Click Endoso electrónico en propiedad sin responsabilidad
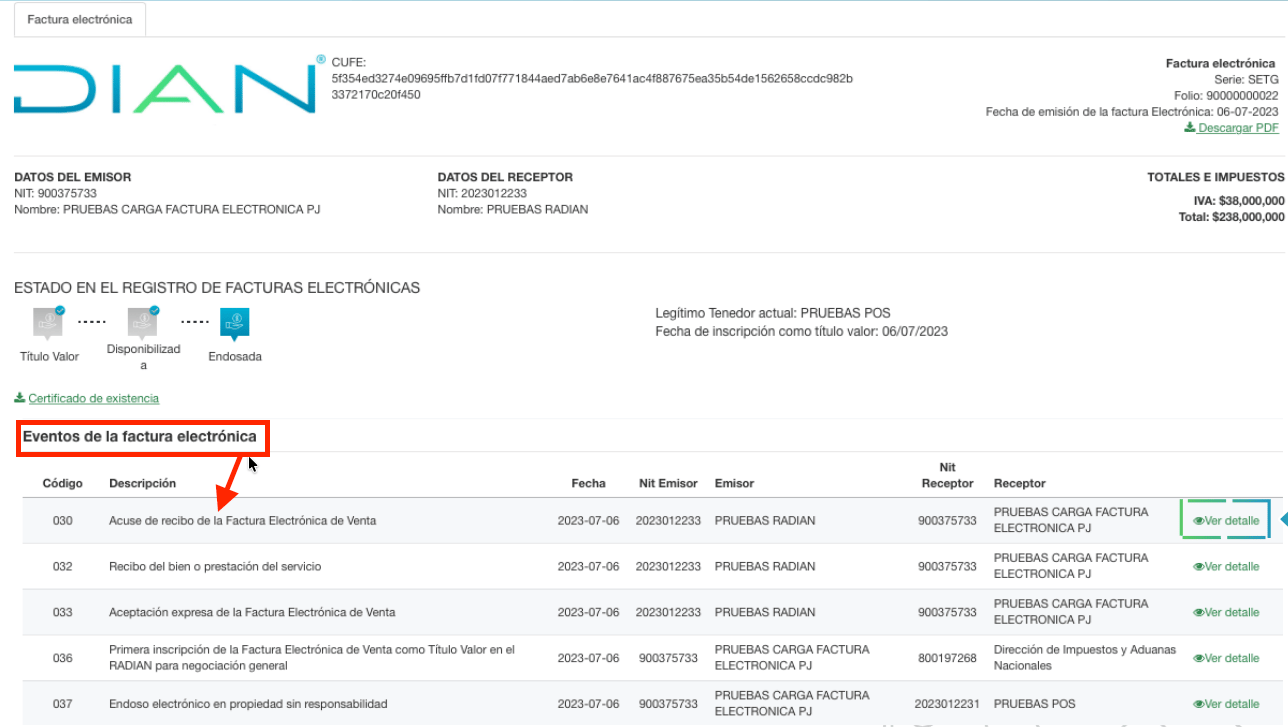Viewport: 1288px width, 727px height. pyautogui.click(x=248, y=704)
